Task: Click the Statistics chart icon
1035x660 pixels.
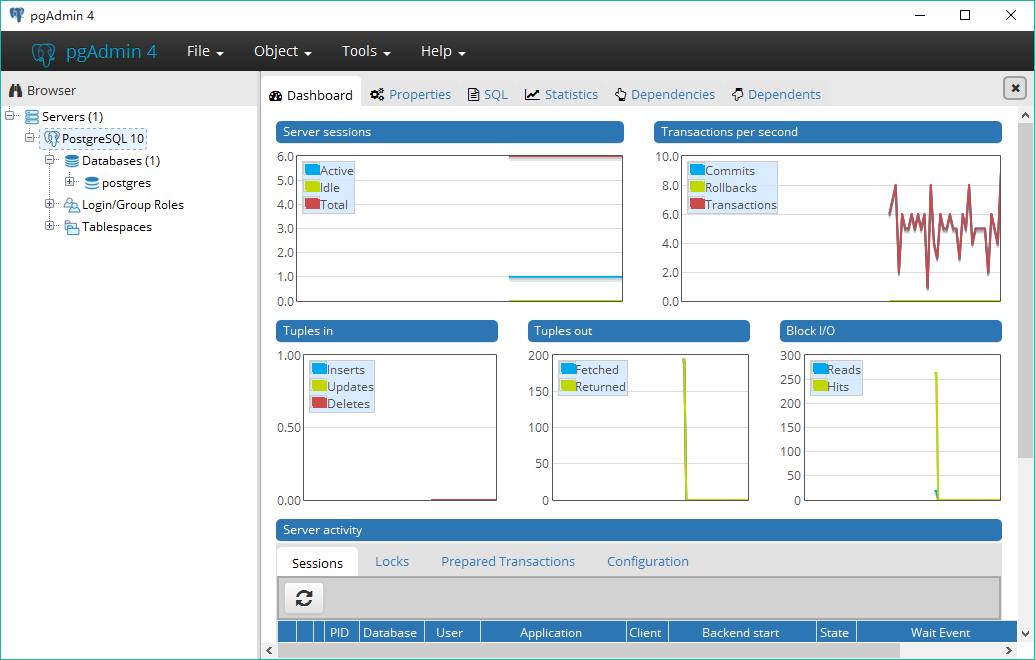Action: 532,94
